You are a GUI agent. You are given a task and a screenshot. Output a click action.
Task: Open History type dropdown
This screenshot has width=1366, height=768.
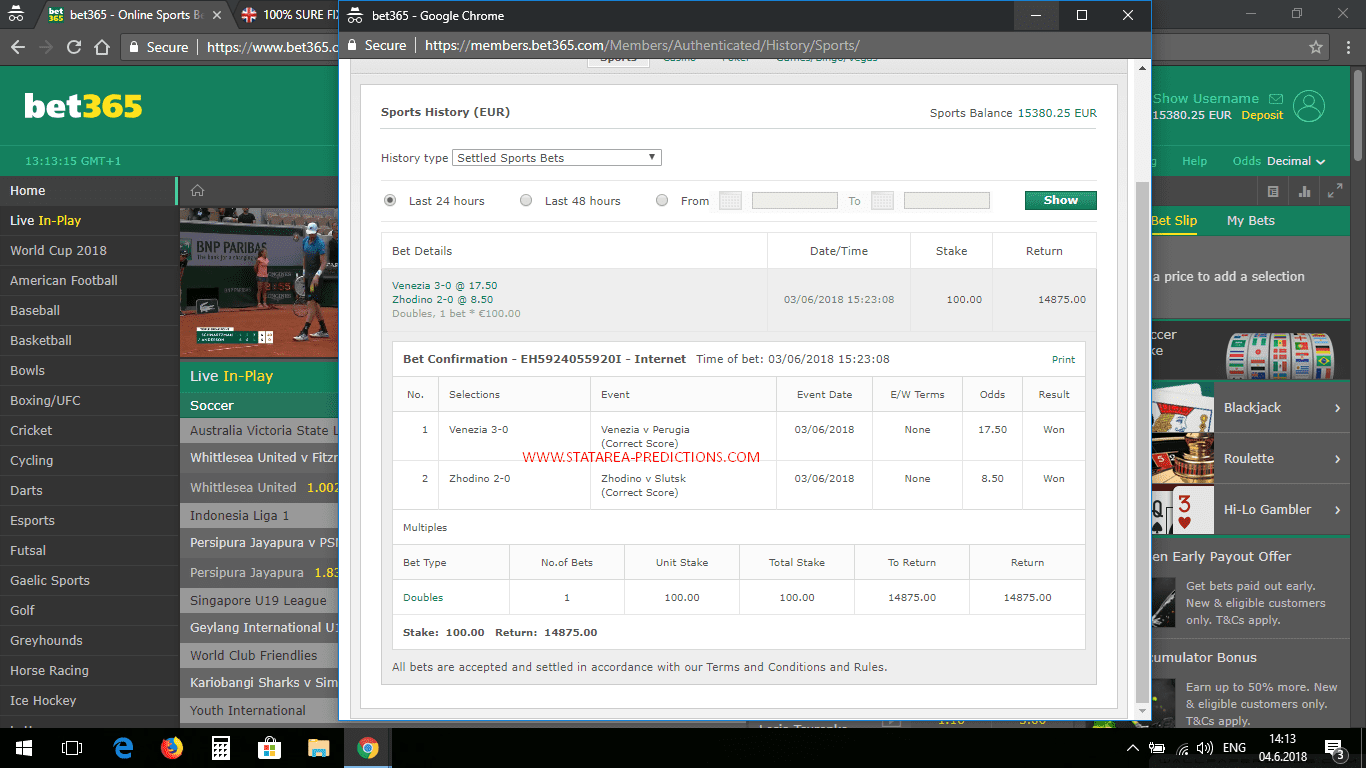pyautogui.click(x=557, y=158)
